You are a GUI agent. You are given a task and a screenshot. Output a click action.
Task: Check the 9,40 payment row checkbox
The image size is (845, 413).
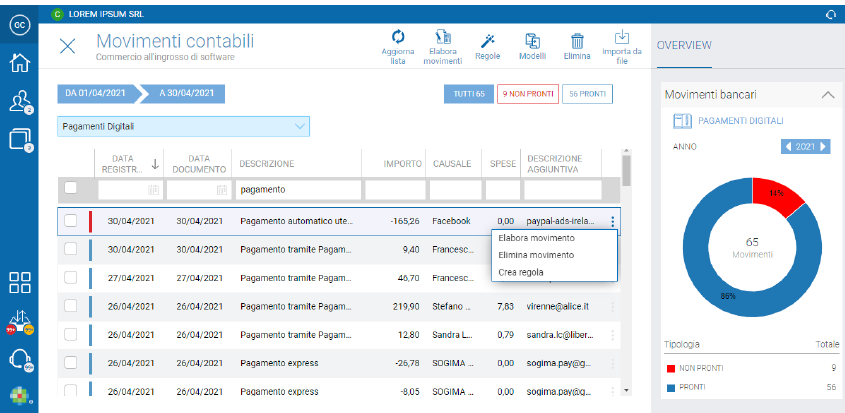click(x=71, y=249)
